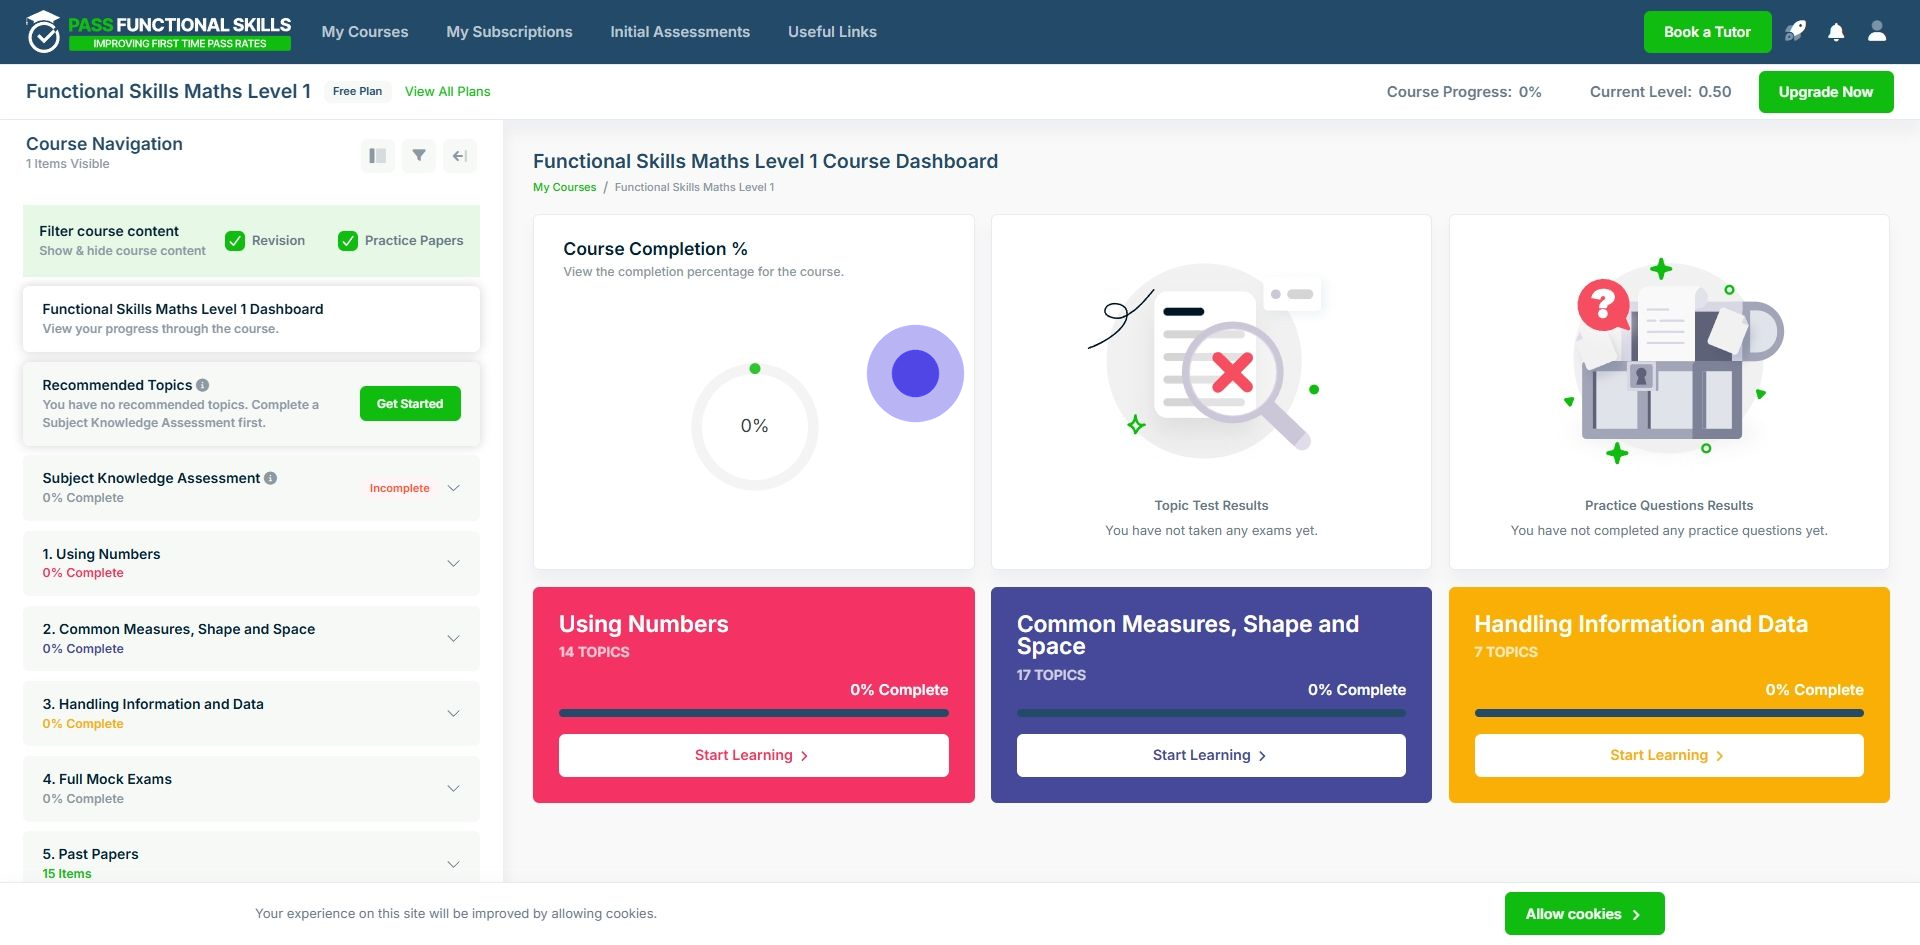The height and width of the screenshot is (945, 1920).
Task: Uncheck the Practice Papers filter checkbox
Action: click(348, 241)
